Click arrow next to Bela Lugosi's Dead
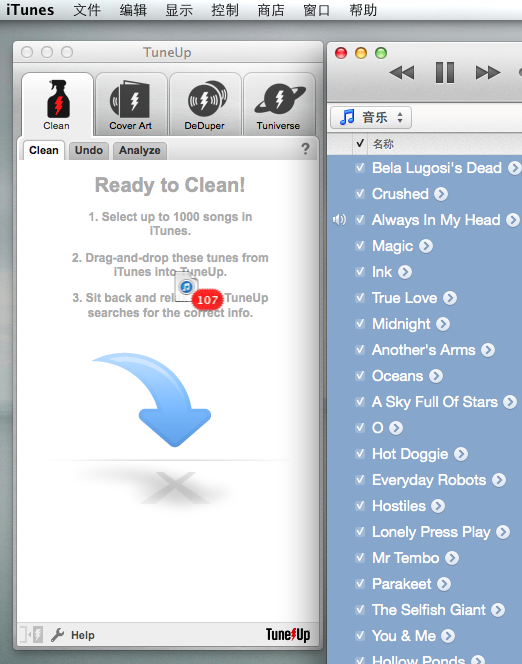522x664 pixels. 514,168
